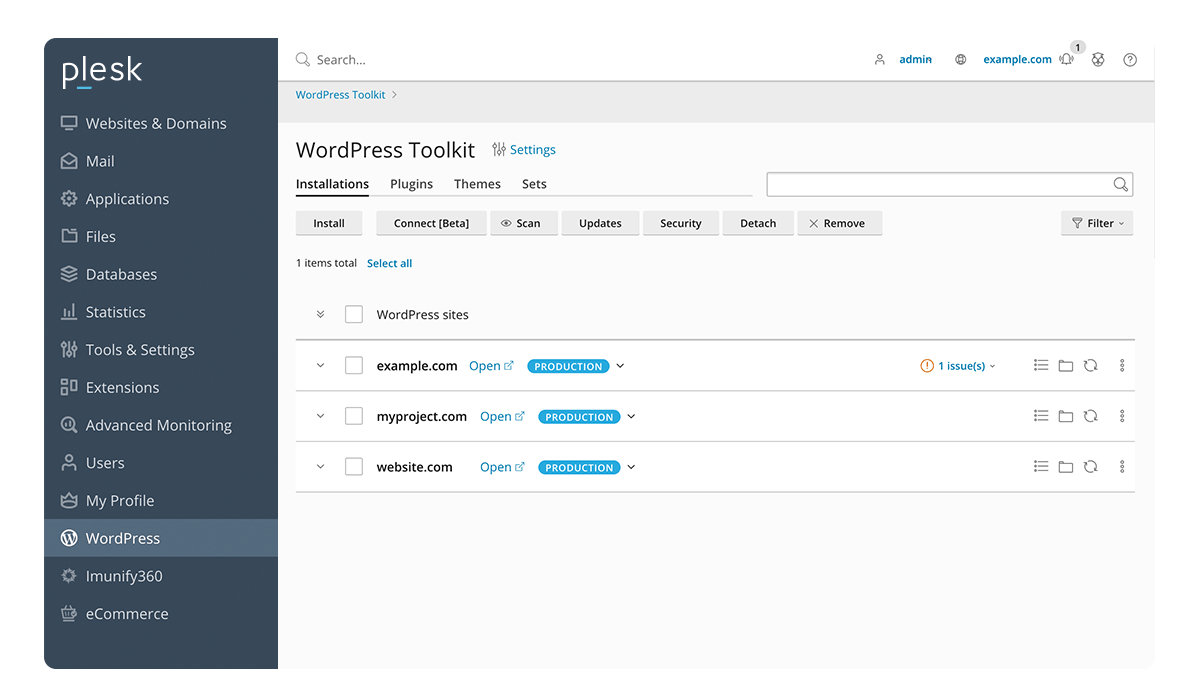Click inside the installations search field
The width and height of the screenshot is (1200, 700).
[940, 184]
